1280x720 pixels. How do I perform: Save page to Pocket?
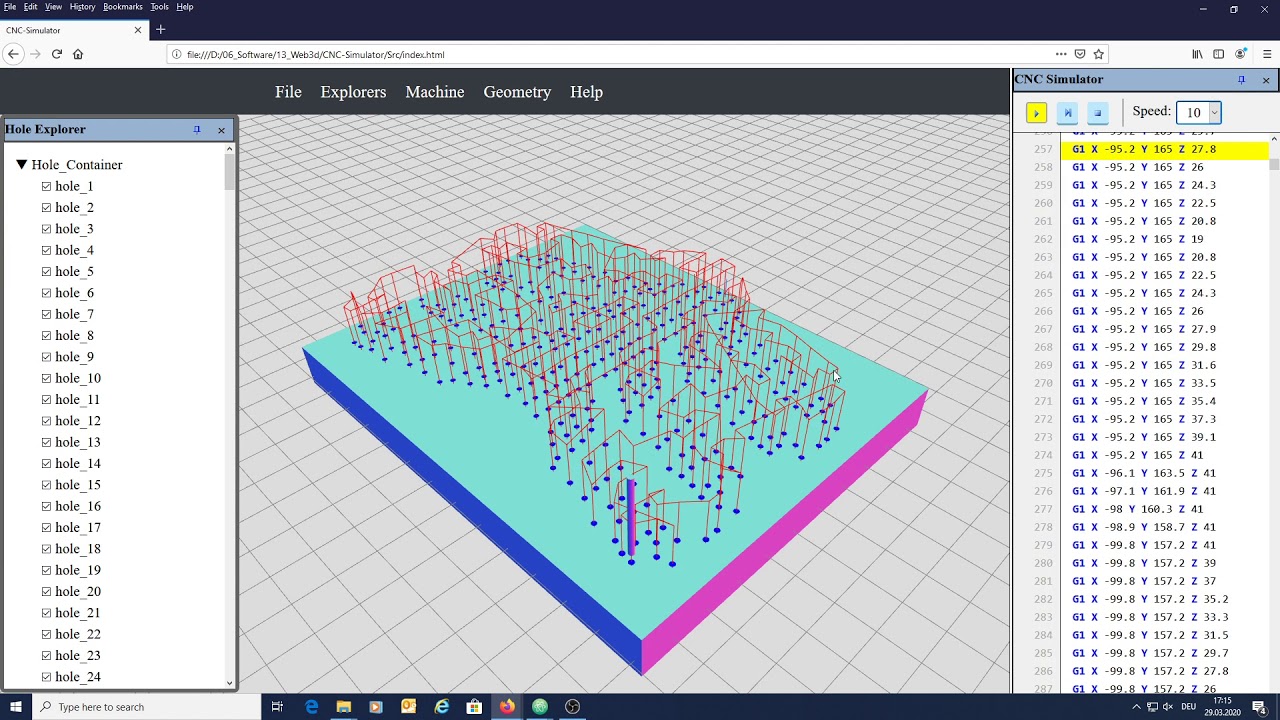click(1080, 54)
